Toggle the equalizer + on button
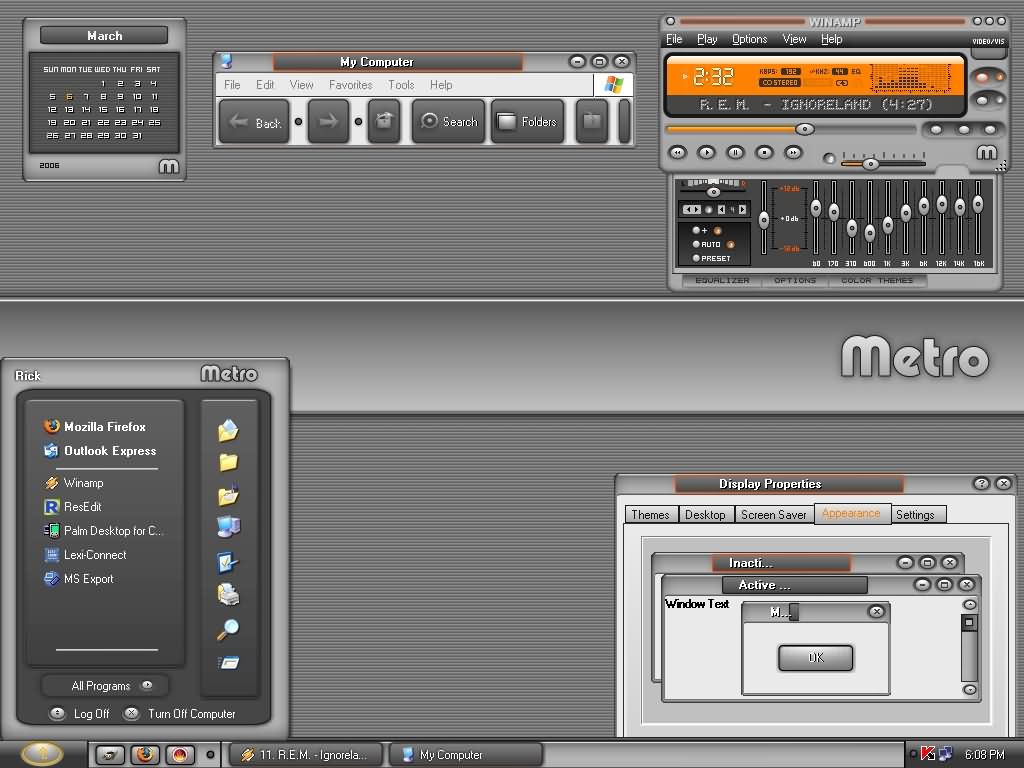This screenshot has width=1024, height=768. coord(696,231)
